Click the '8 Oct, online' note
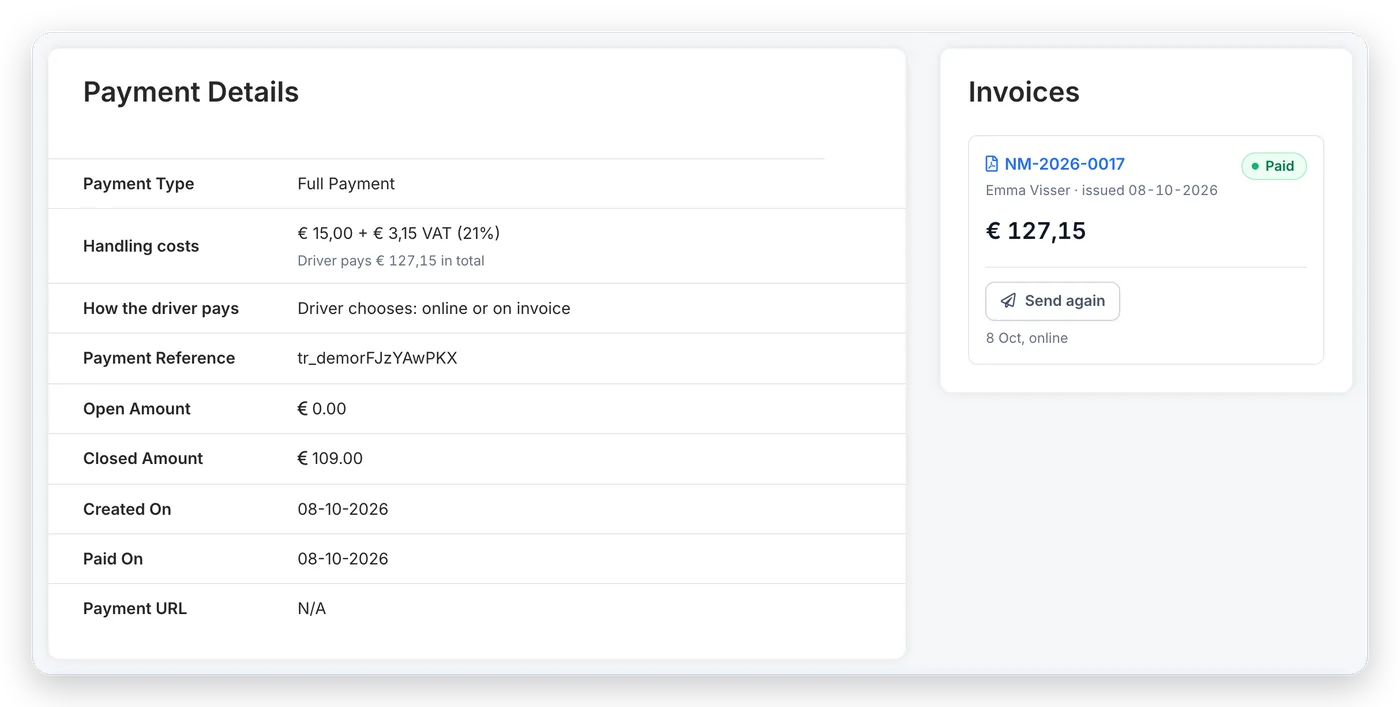Image resolution: width=1400 pixels, height=707 pixels. click(x=1027, y=338)
